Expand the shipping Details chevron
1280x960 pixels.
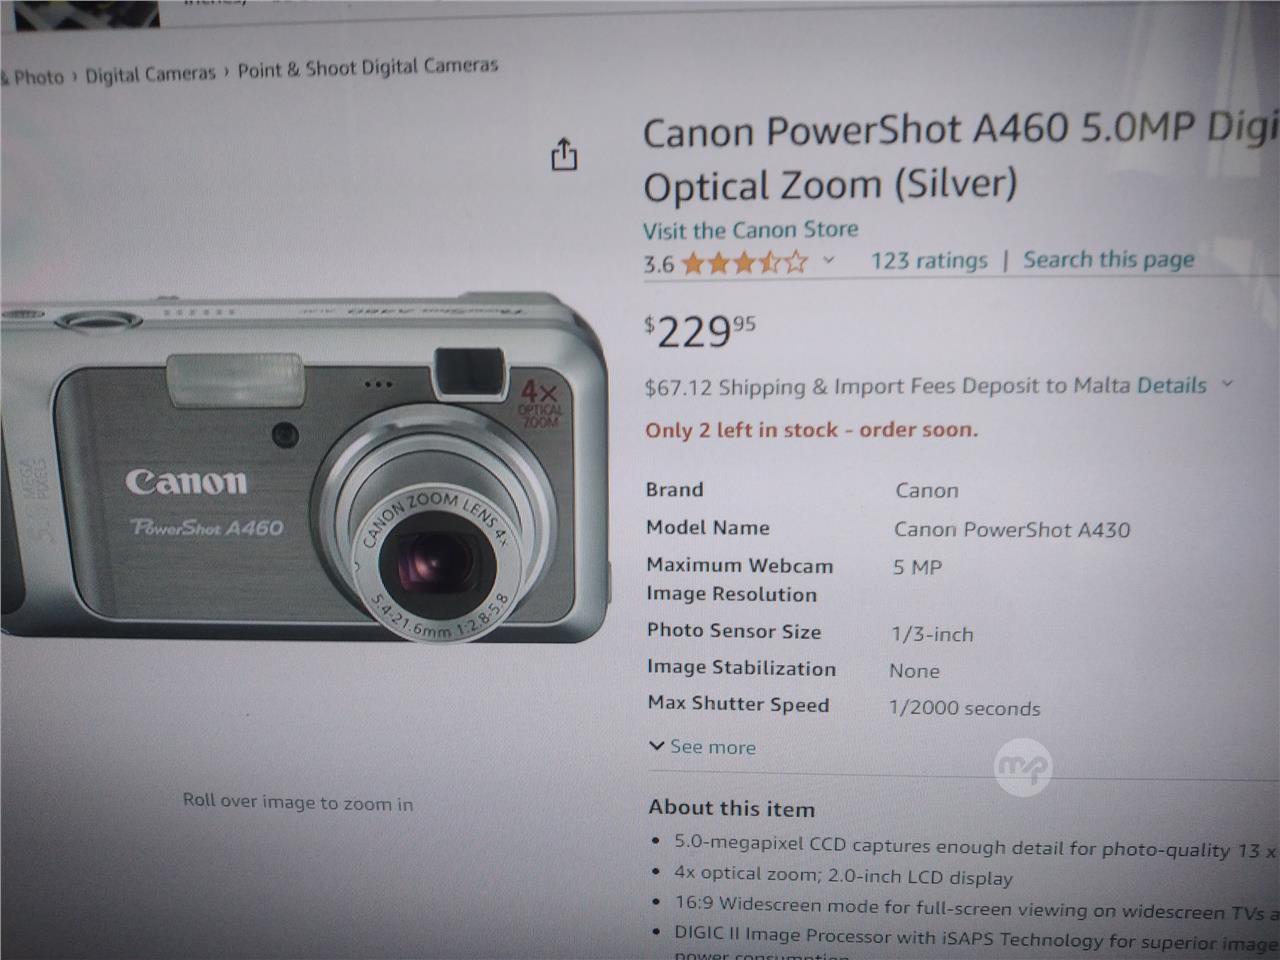click(1227, 384)
